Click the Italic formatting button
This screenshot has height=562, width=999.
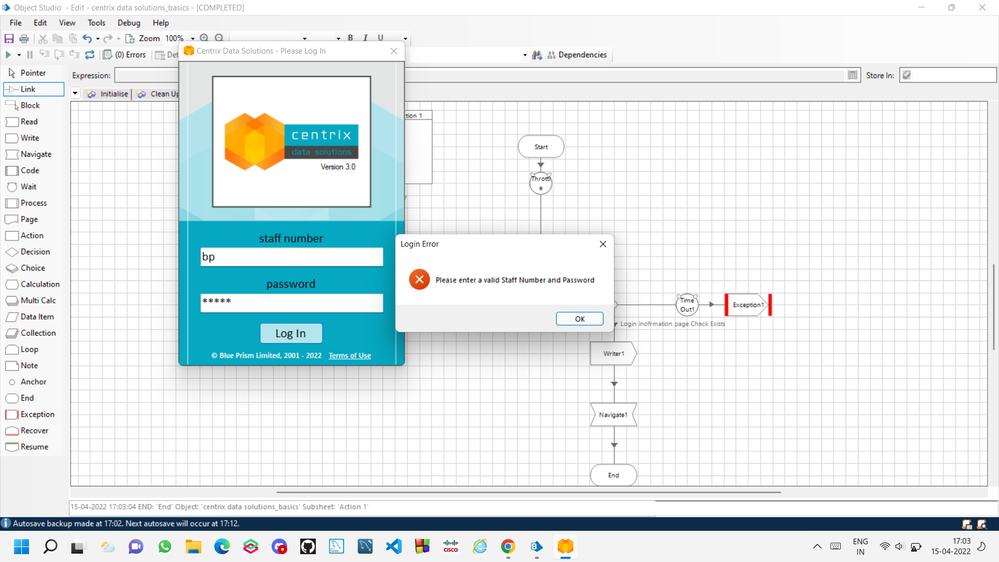(366, 38)
